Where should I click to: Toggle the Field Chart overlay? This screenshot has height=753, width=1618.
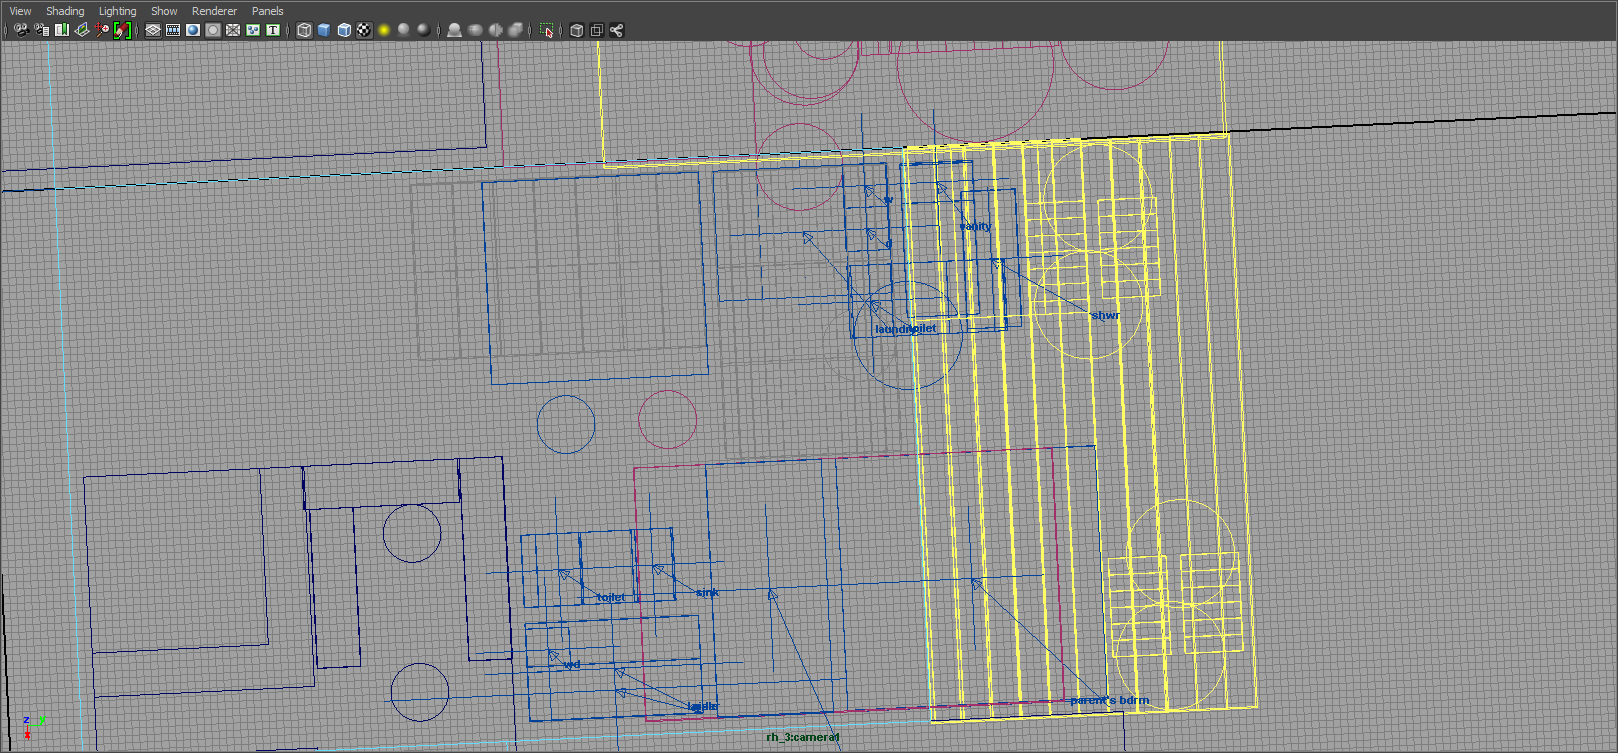233,30
